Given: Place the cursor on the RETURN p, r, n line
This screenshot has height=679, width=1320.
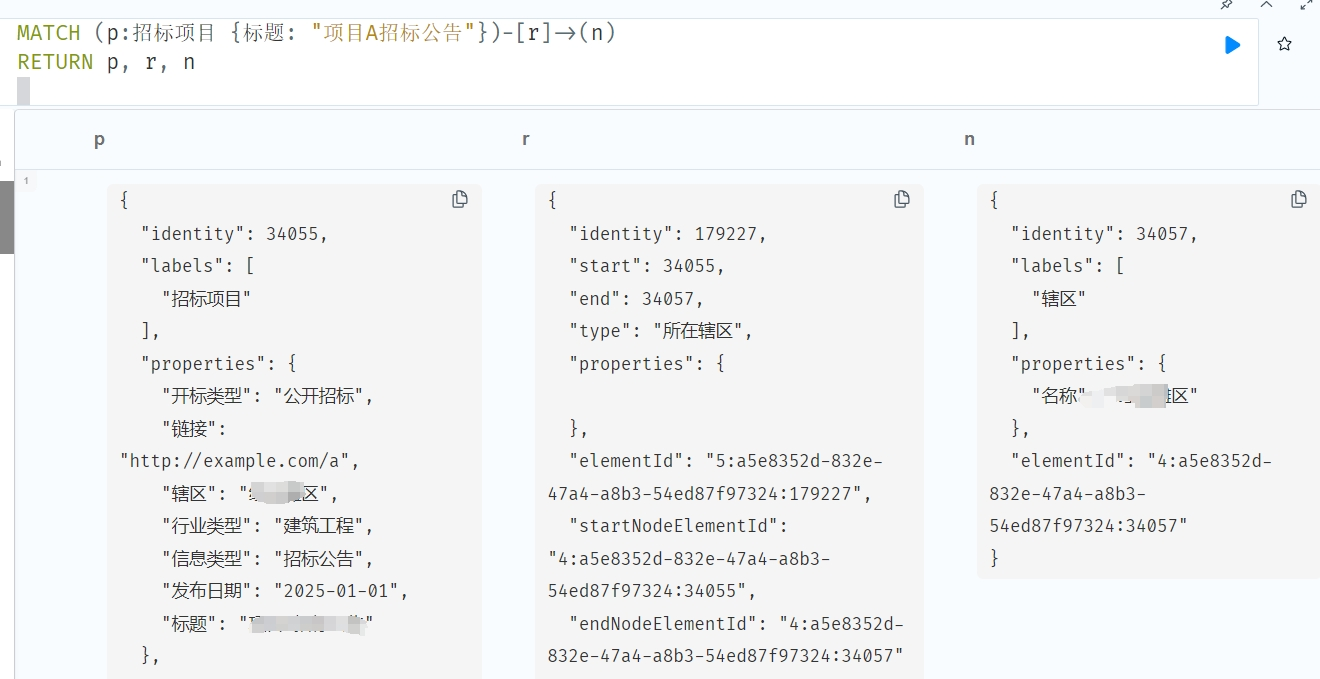Looking at the screenshot, I should 106,62.
